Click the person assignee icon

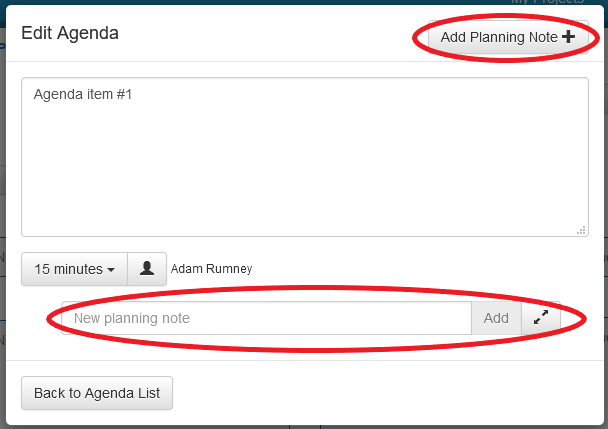(147, 269)
